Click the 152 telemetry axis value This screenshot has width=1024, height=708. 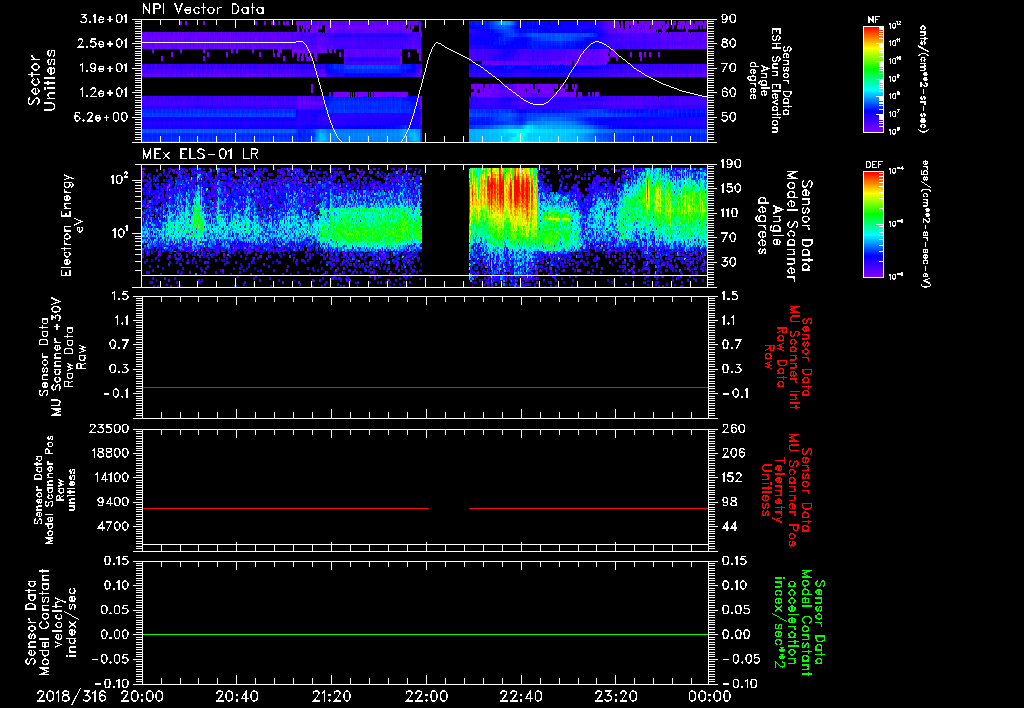click(731, 477)
